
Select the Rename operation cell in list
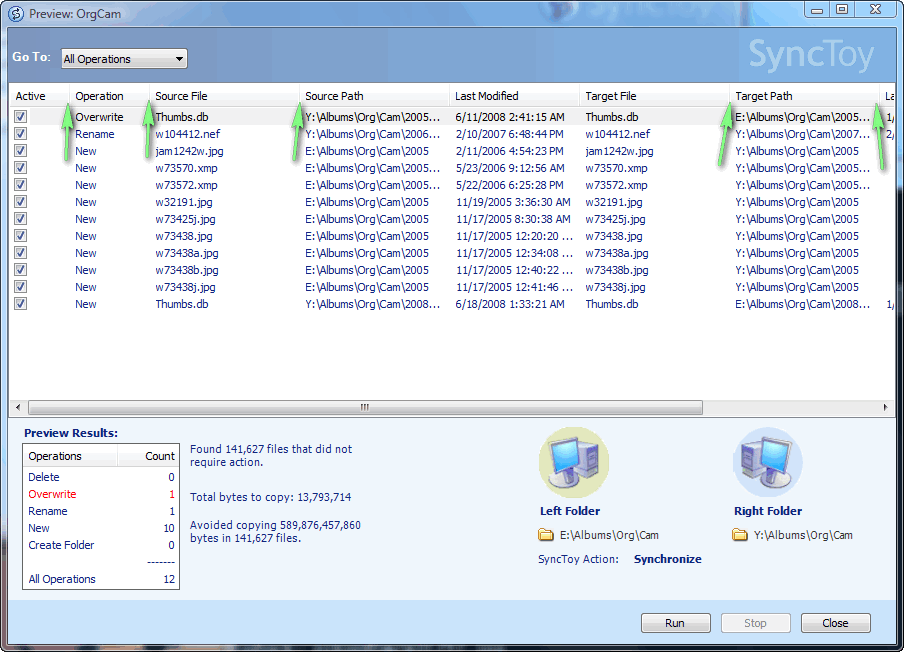pos(95,134)
